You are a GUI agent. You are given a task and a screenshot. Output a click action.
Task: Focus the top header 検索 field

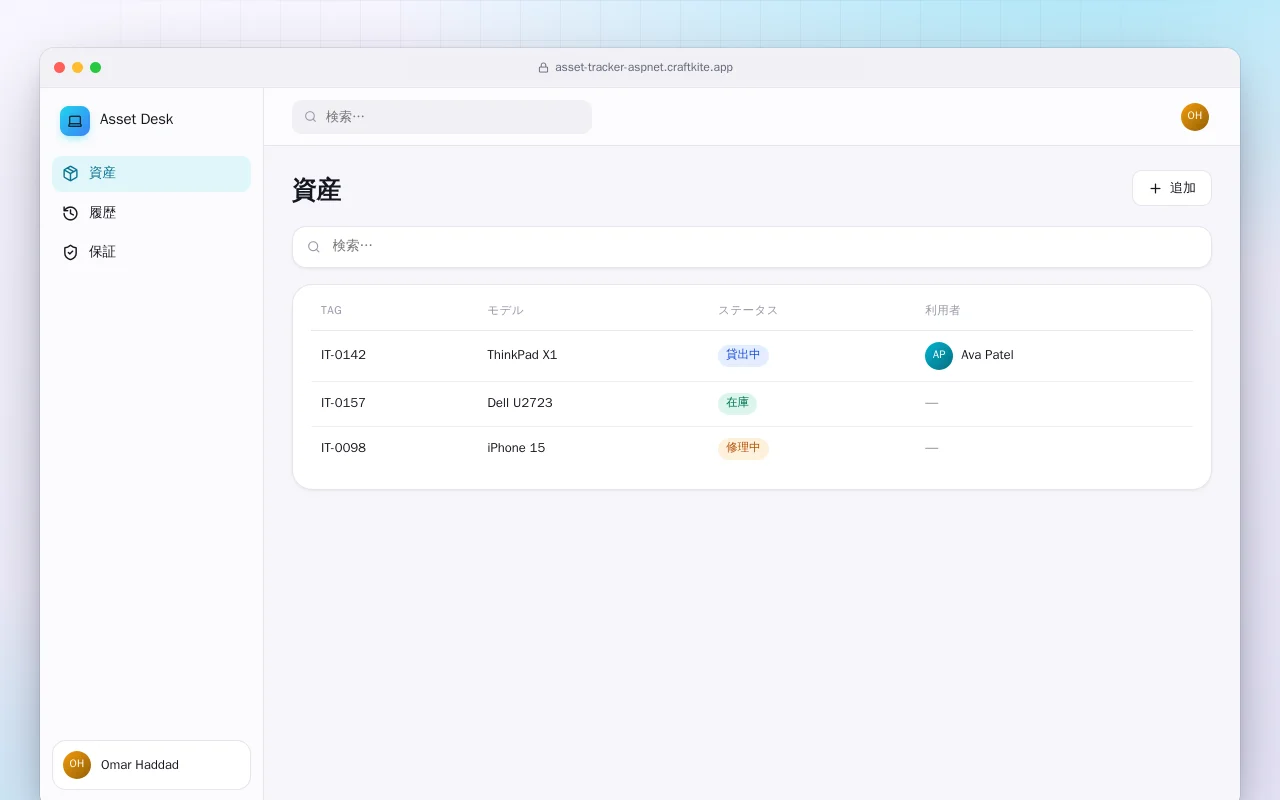(442, 117)
